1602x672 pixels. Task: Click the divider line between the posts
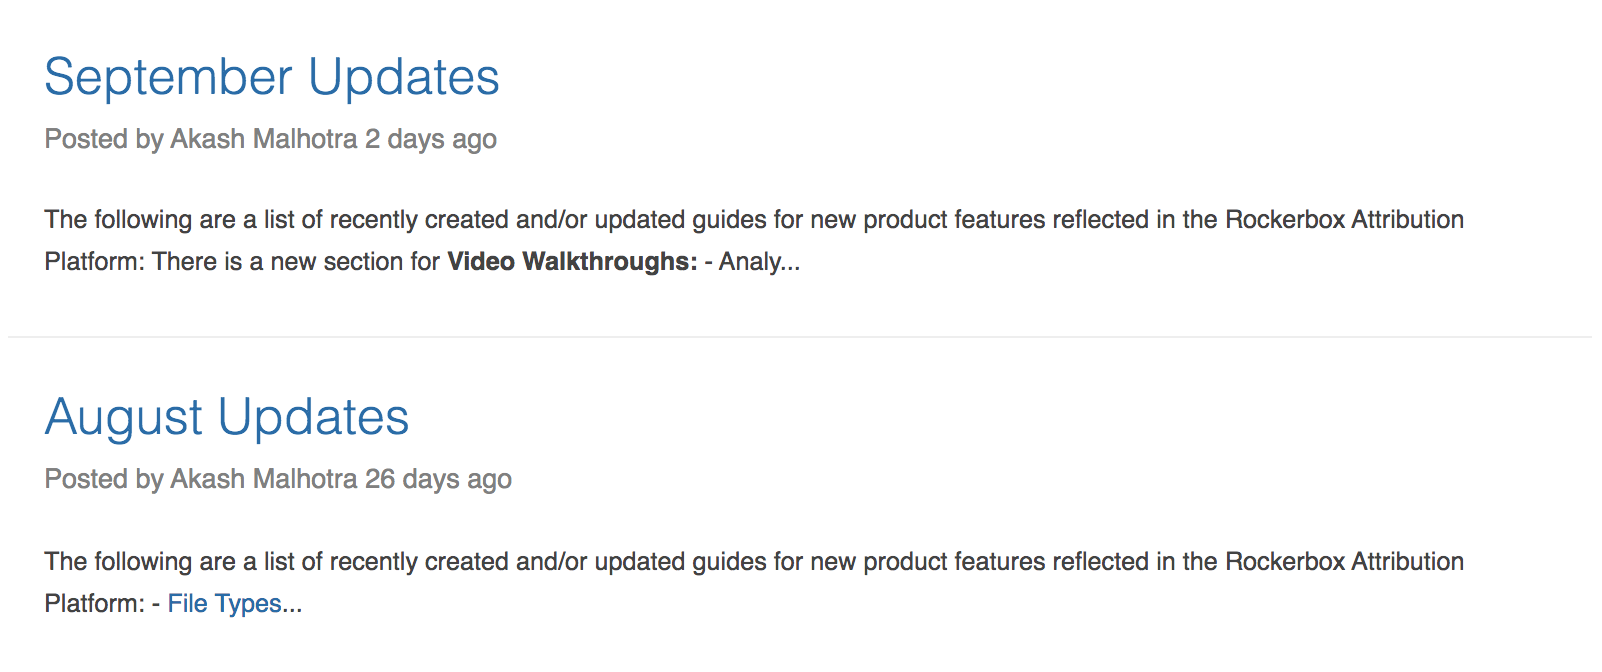800,337
